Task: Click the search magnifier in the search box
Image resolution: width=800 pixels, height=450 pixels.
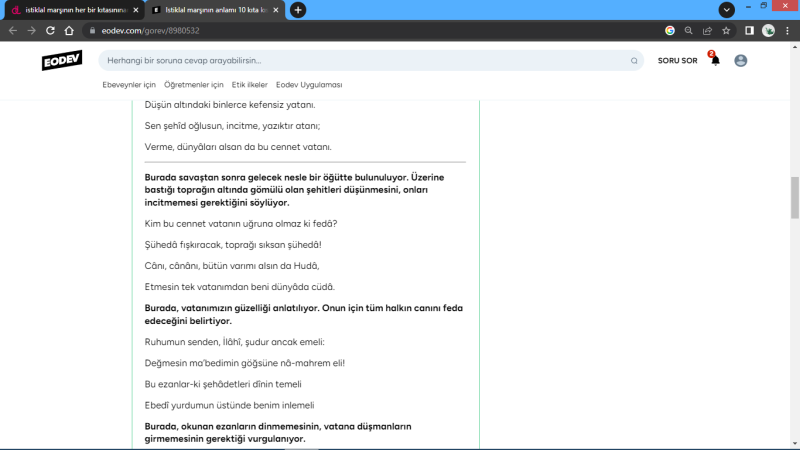Action: point(634,61)
